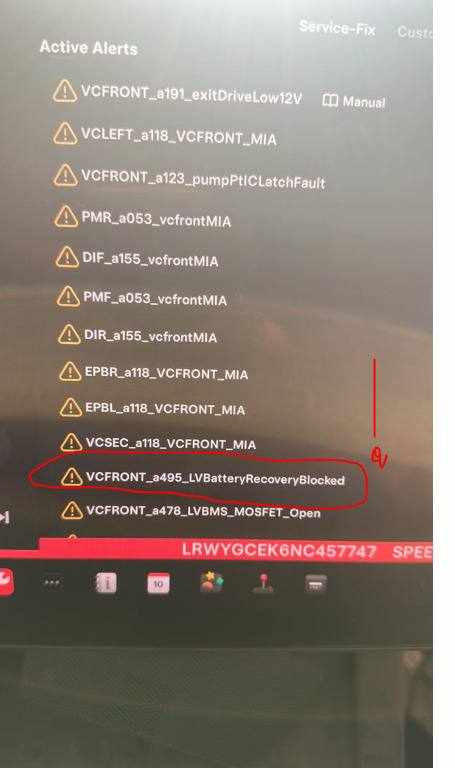Image resolution: width=455 pixels, height=768 pixels.
Task: Open the three-dots app launcher
Action: (52, 582)
